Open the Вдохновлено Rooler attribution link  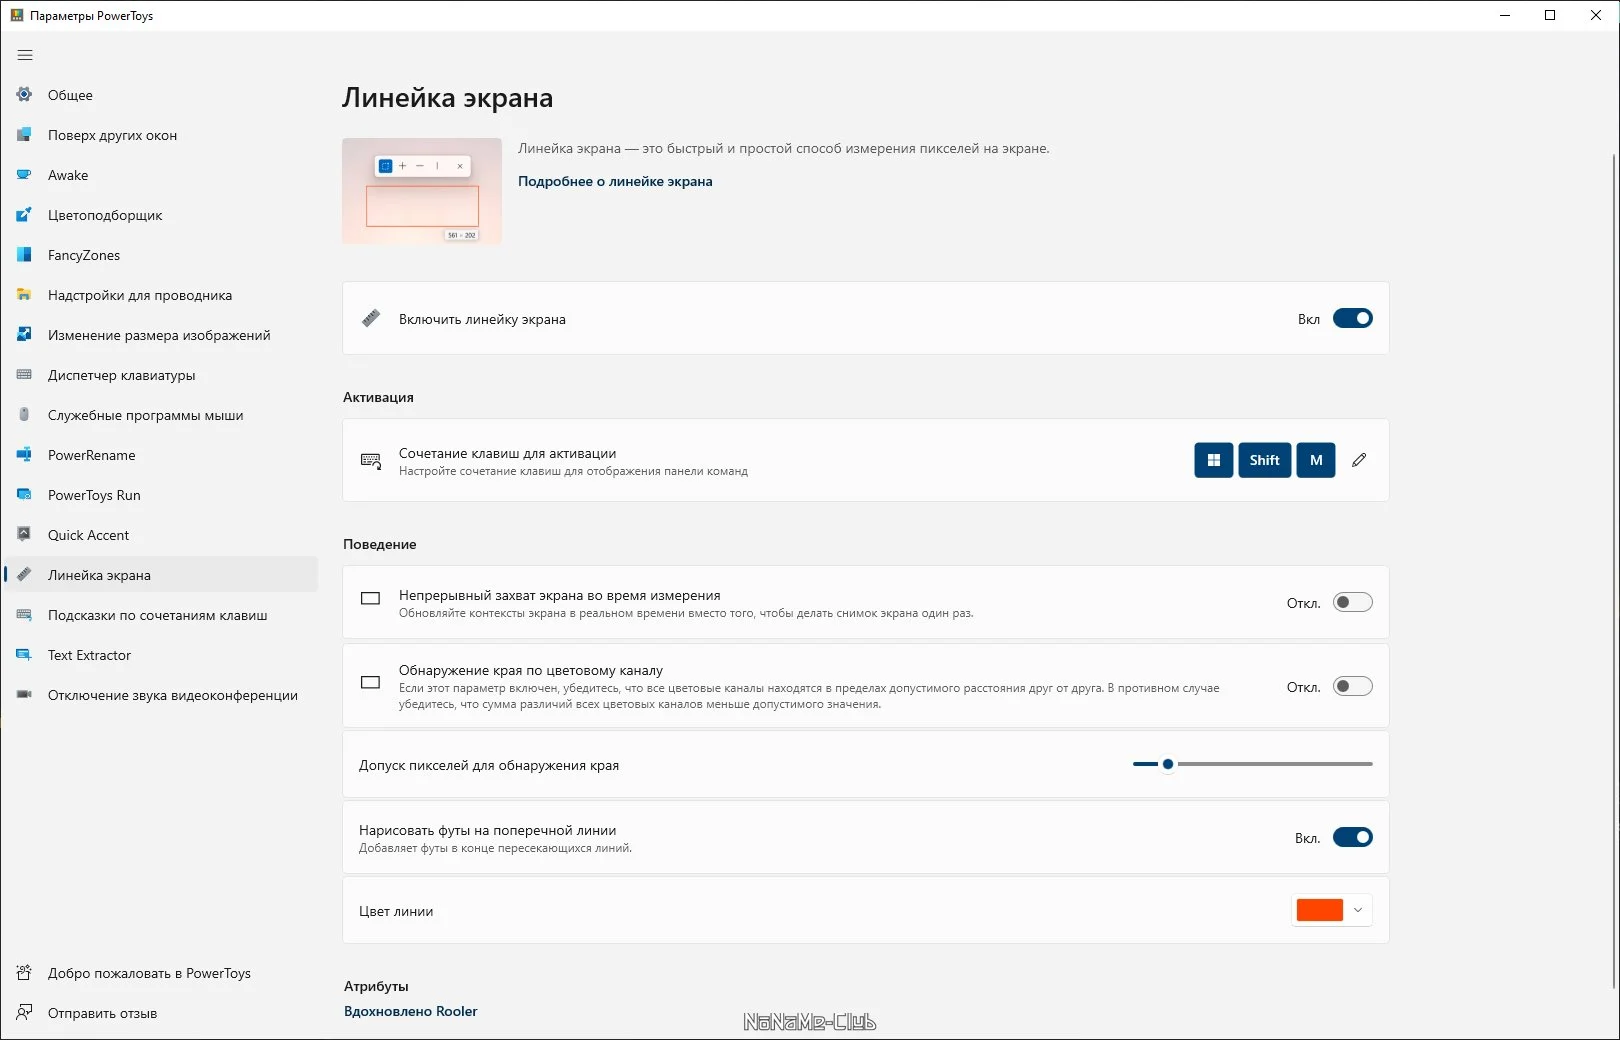click(x=410, y=1011)
